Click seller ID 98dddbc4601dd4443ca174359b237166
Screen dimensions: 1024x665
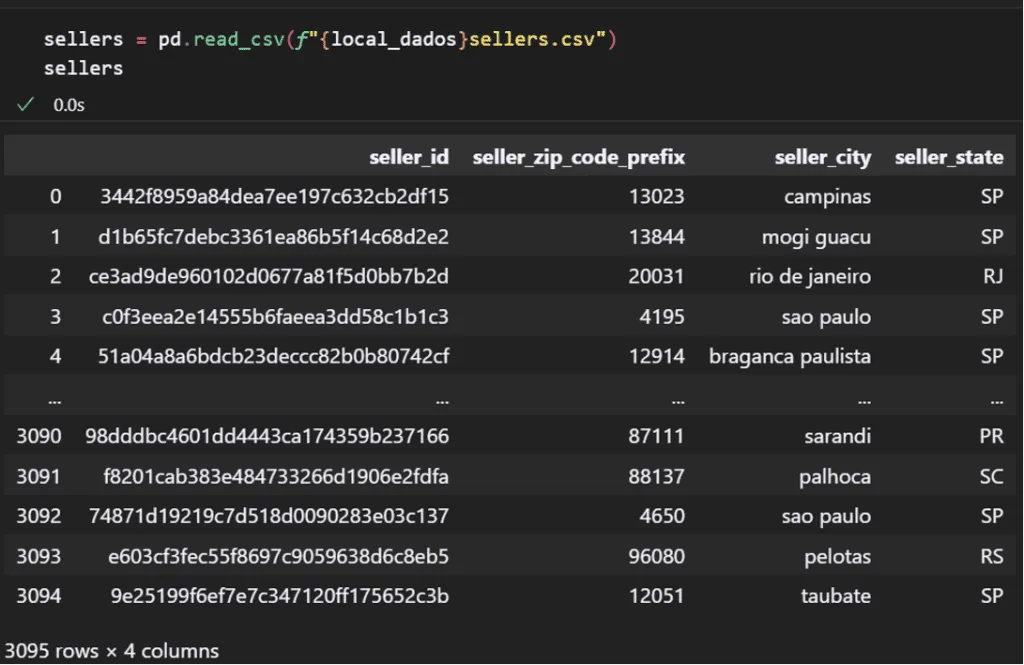tap(267, 436)
